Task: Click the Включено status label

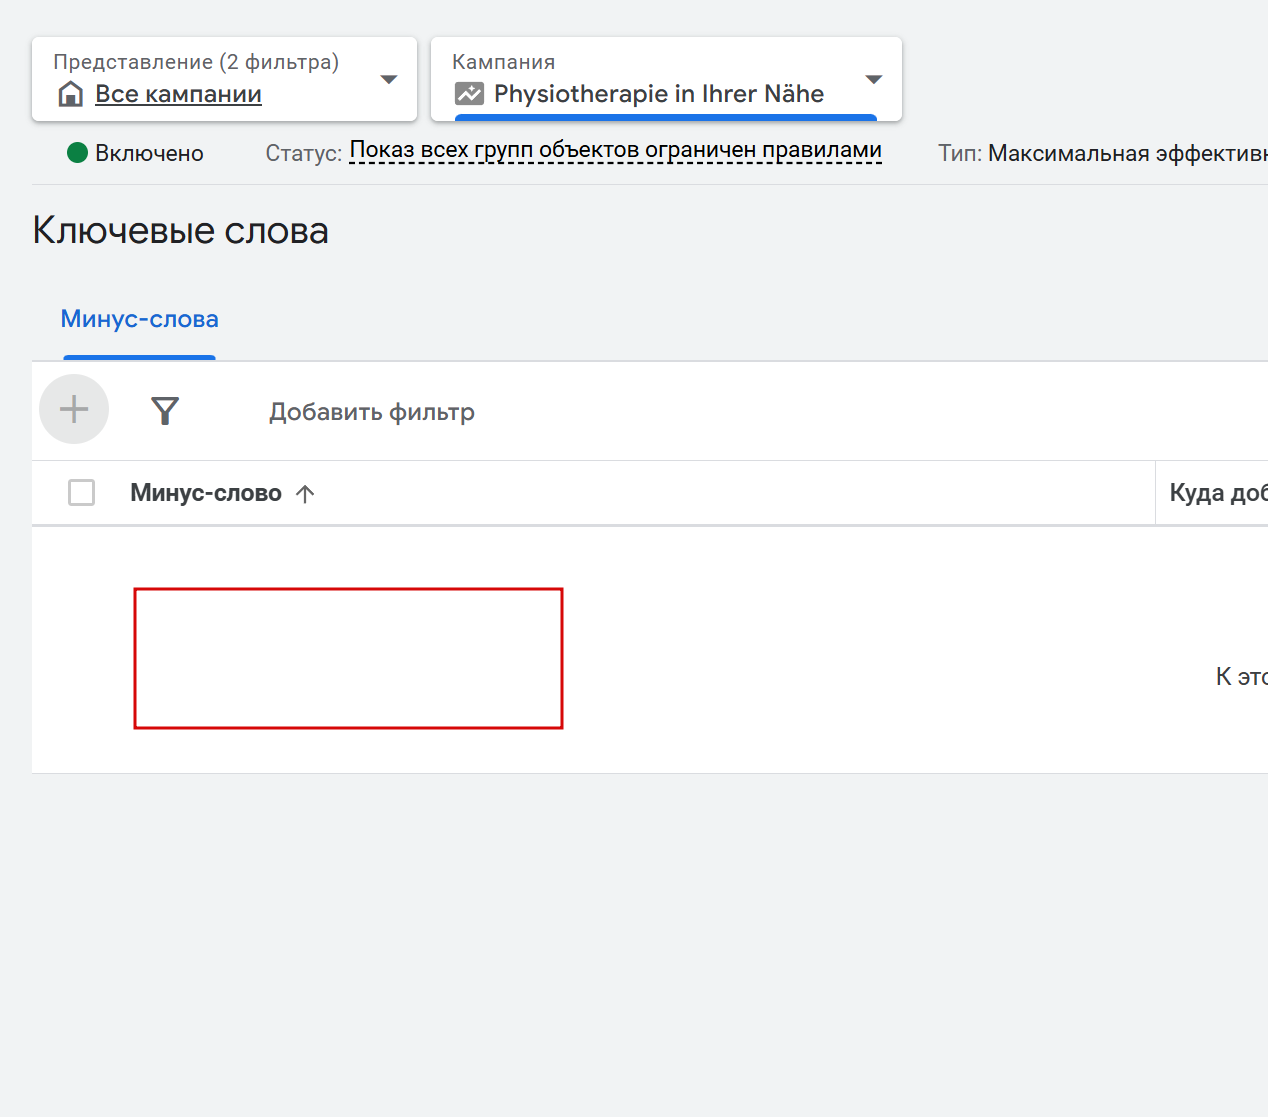Action: tap(149, 153)
